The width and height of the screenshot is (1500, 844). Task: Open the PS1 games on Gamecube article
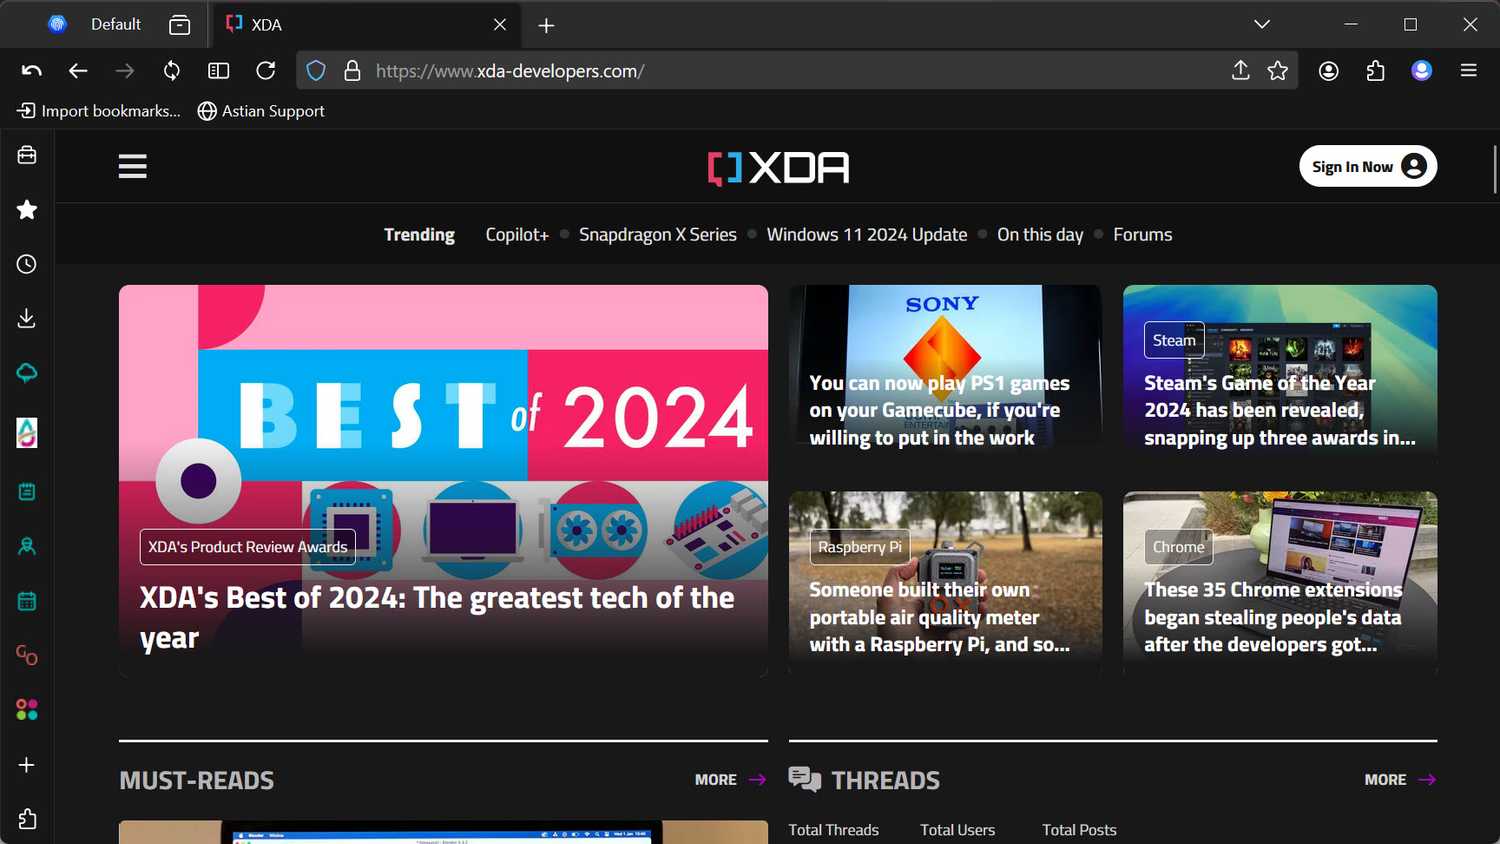(939, 410)
